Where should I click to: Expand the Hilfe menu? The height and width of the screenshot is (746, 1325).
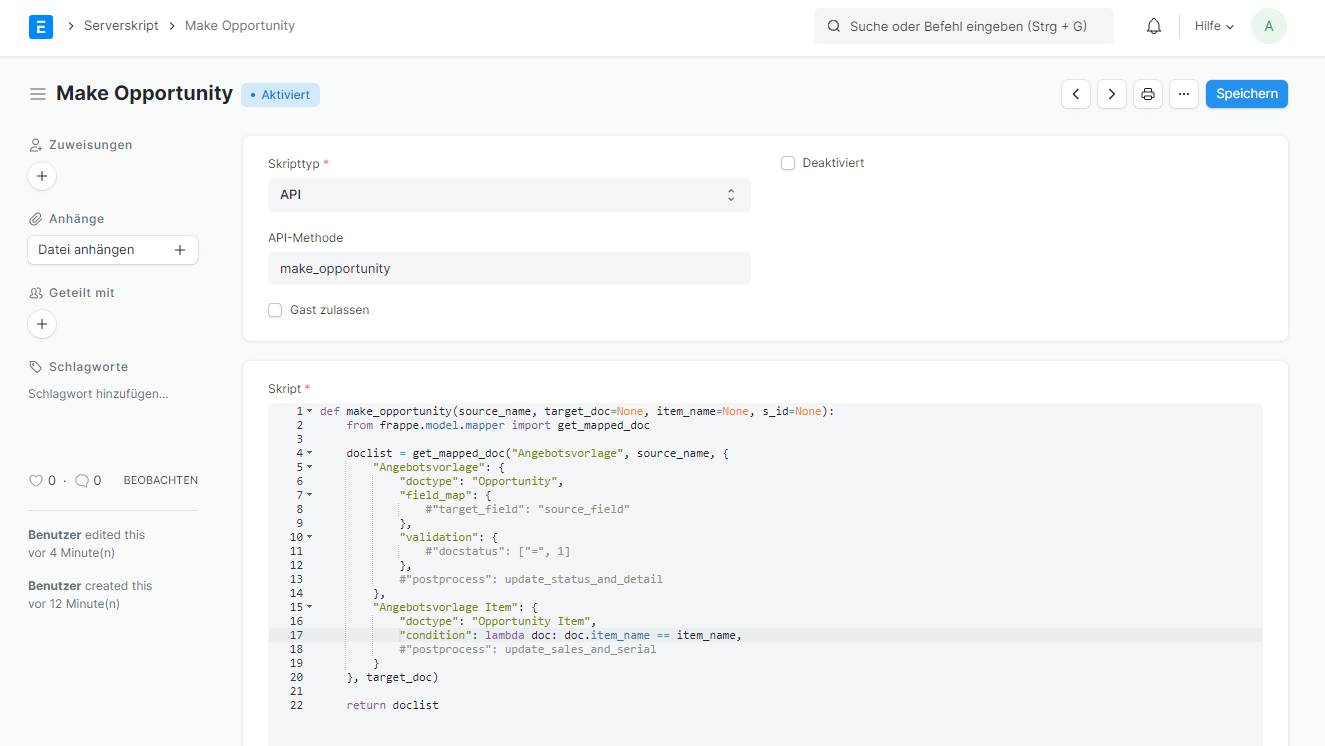(1214, 26)
